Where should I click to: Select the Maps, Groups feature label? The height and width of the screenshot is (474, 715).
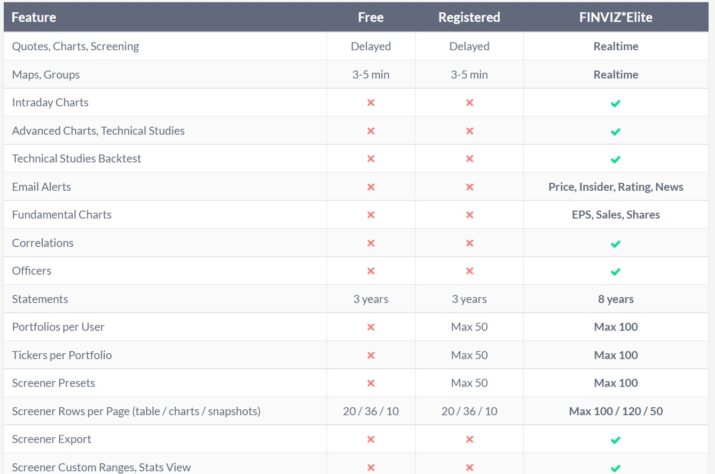[x=46, y=75]
